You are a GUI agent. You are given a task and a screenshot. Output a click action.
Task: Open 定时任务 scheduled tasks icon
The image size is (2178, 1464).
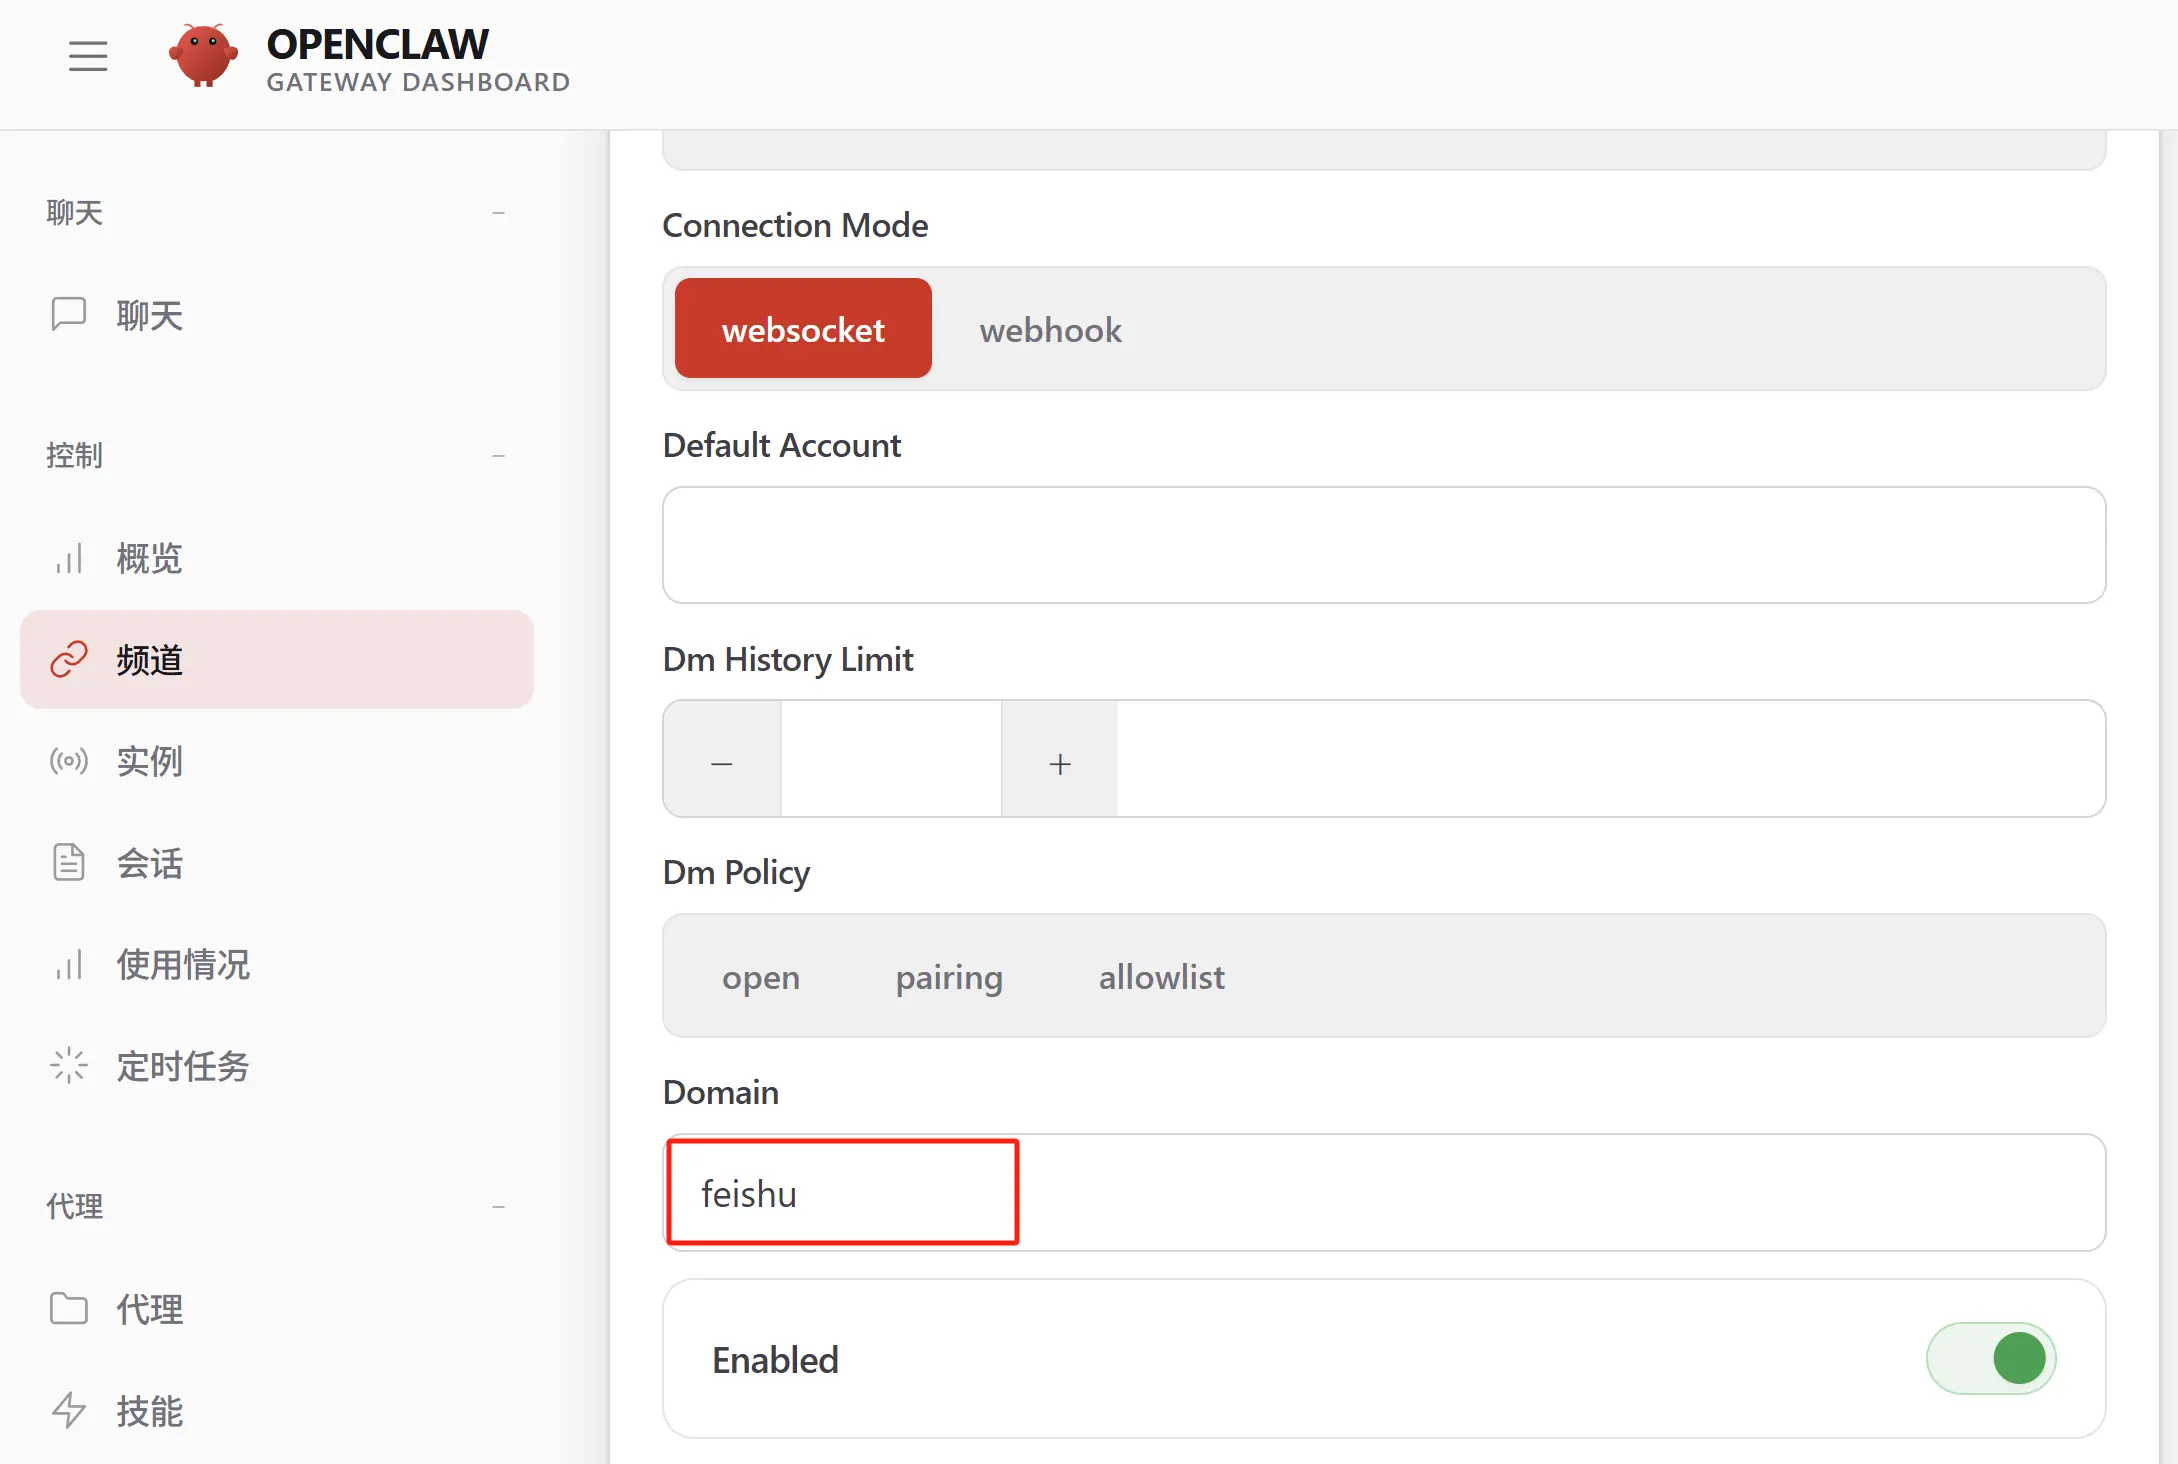[69, 1065]
